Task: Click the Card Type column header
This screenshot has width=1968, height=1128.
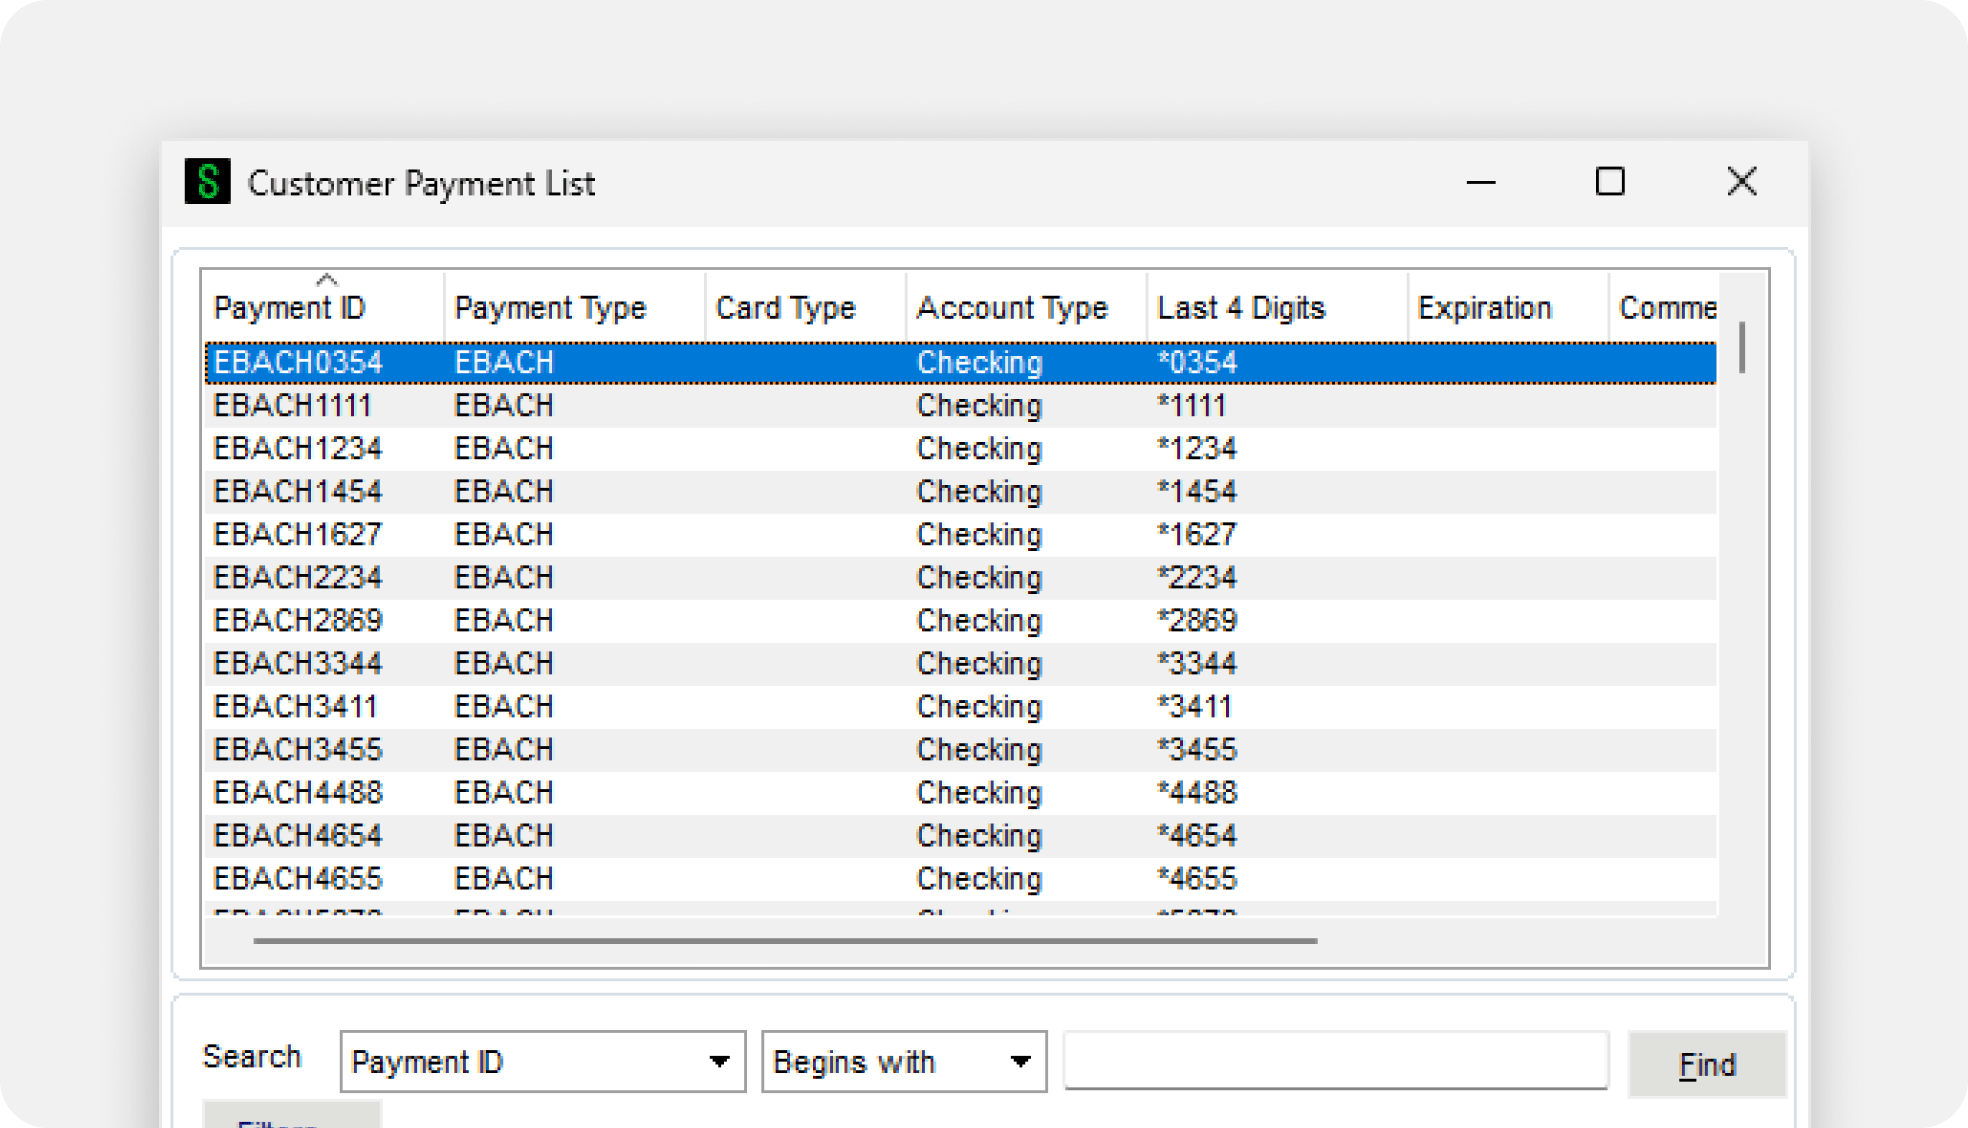Action: (x=785, y=308)
